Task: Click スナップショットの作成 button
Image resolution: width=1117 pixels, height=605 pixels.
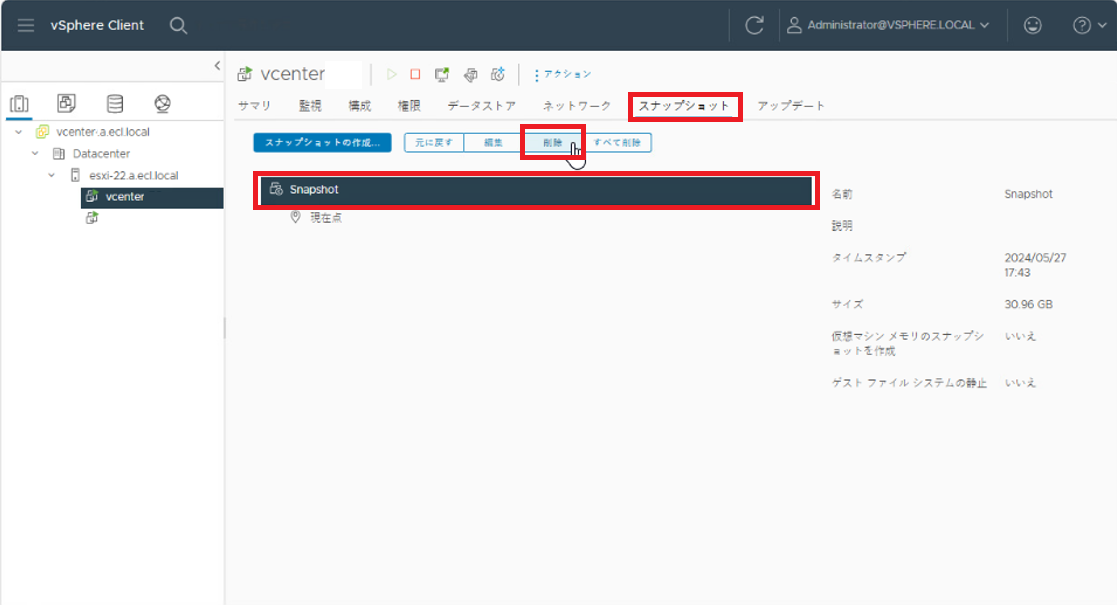Action: [322, 143]
